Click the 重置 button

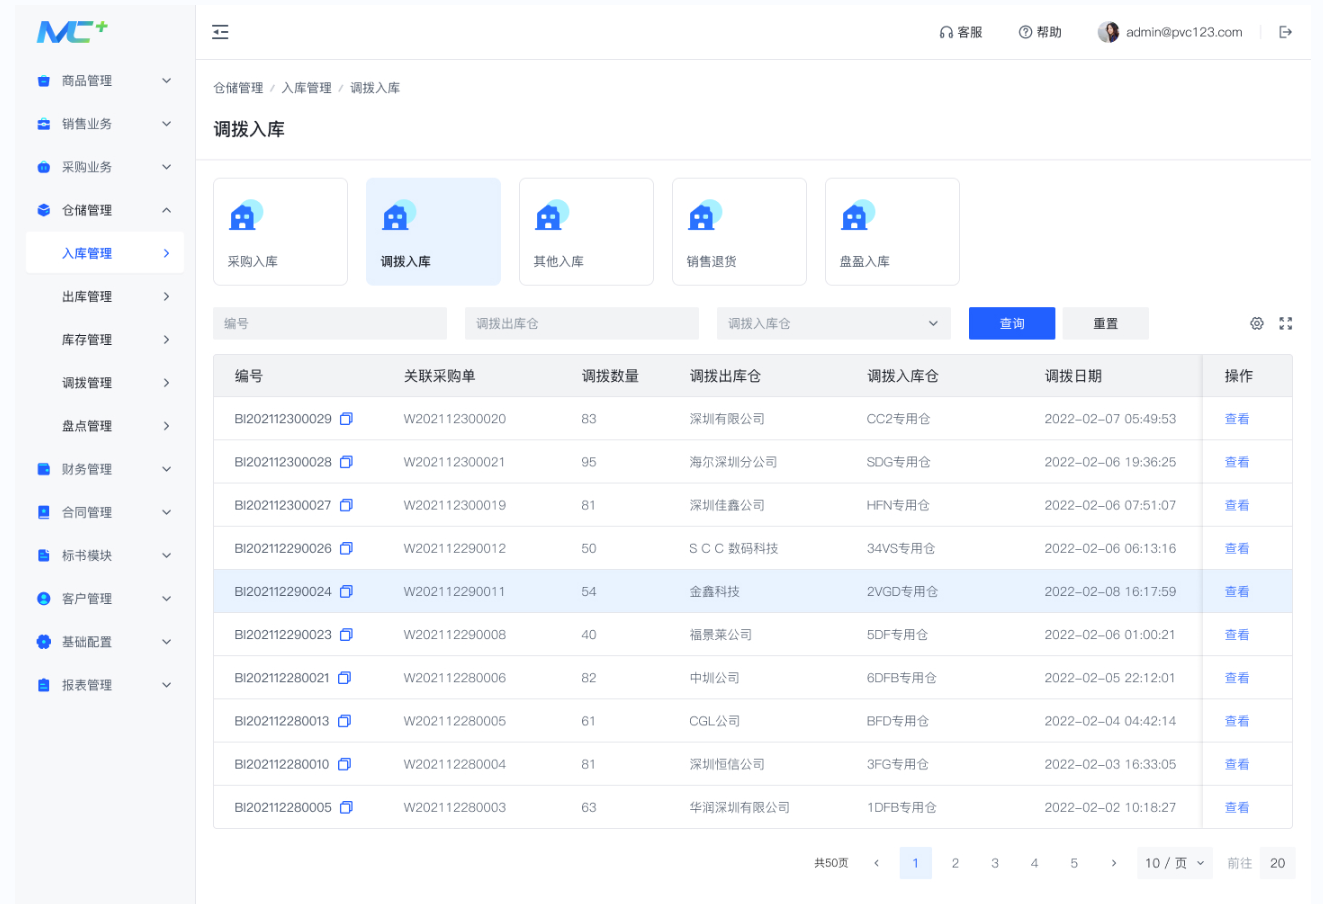pos(1106,323)
